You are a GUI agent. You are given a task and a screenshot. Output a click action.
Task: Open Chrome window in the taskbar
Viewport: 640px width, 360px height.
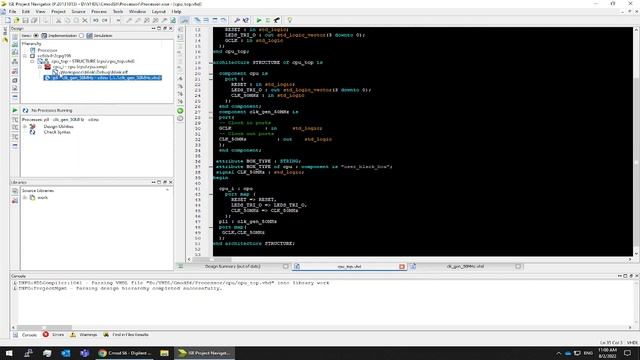click(x=124, y=353)
